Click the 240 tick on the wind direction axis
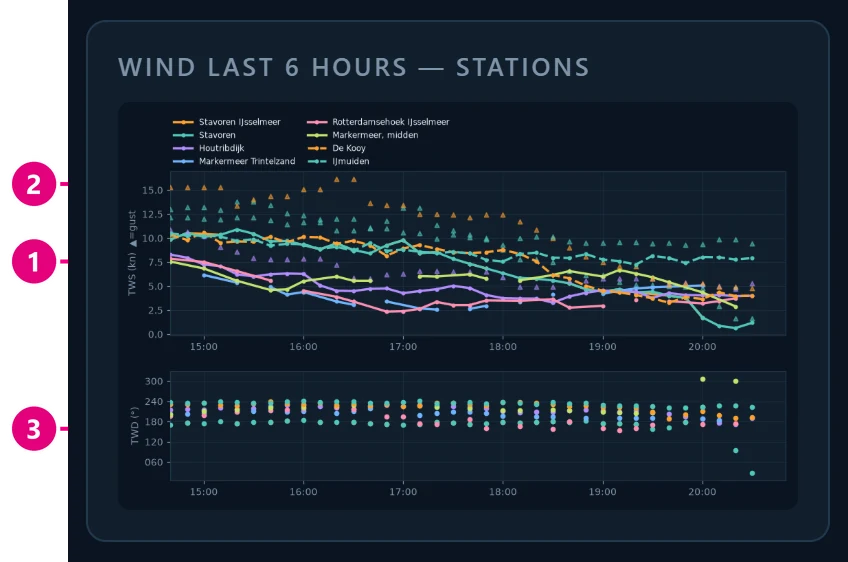This screenshot has height=562, width=848. pos(154,402)
